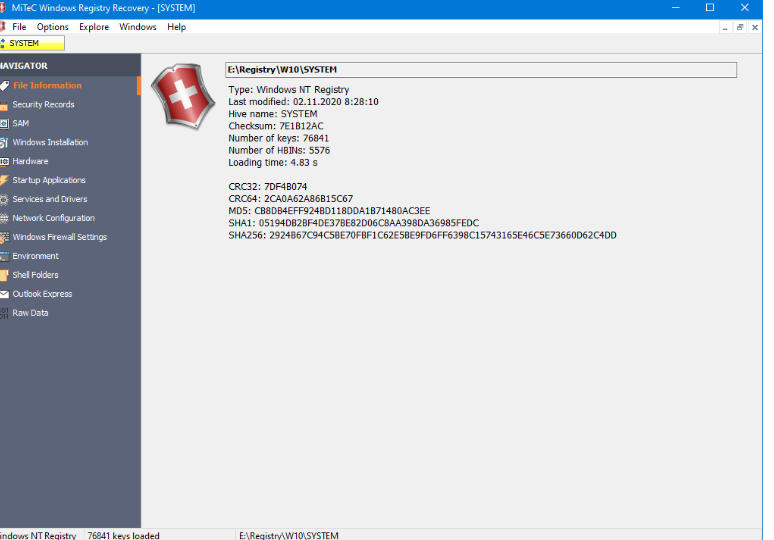Open the Help menu
Viewport: 774px width, 540px height.
pos(177,27)
